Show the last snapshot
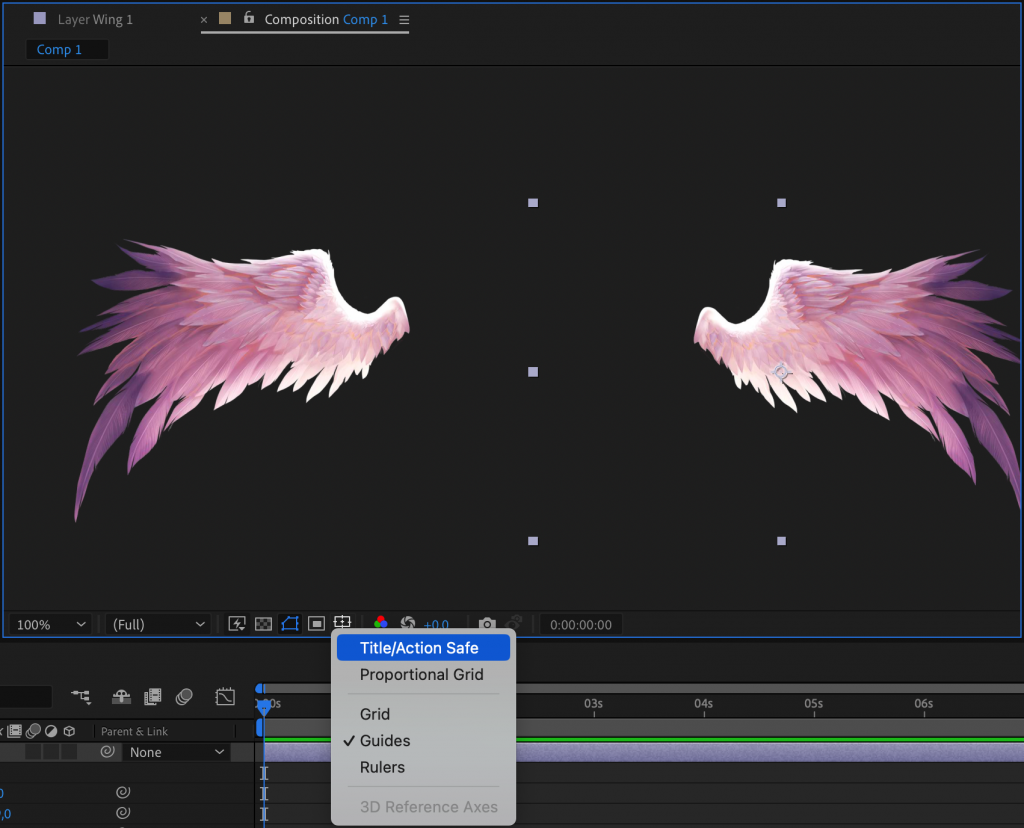Viewport: 1024px width, 828px height. pos(512,624)
